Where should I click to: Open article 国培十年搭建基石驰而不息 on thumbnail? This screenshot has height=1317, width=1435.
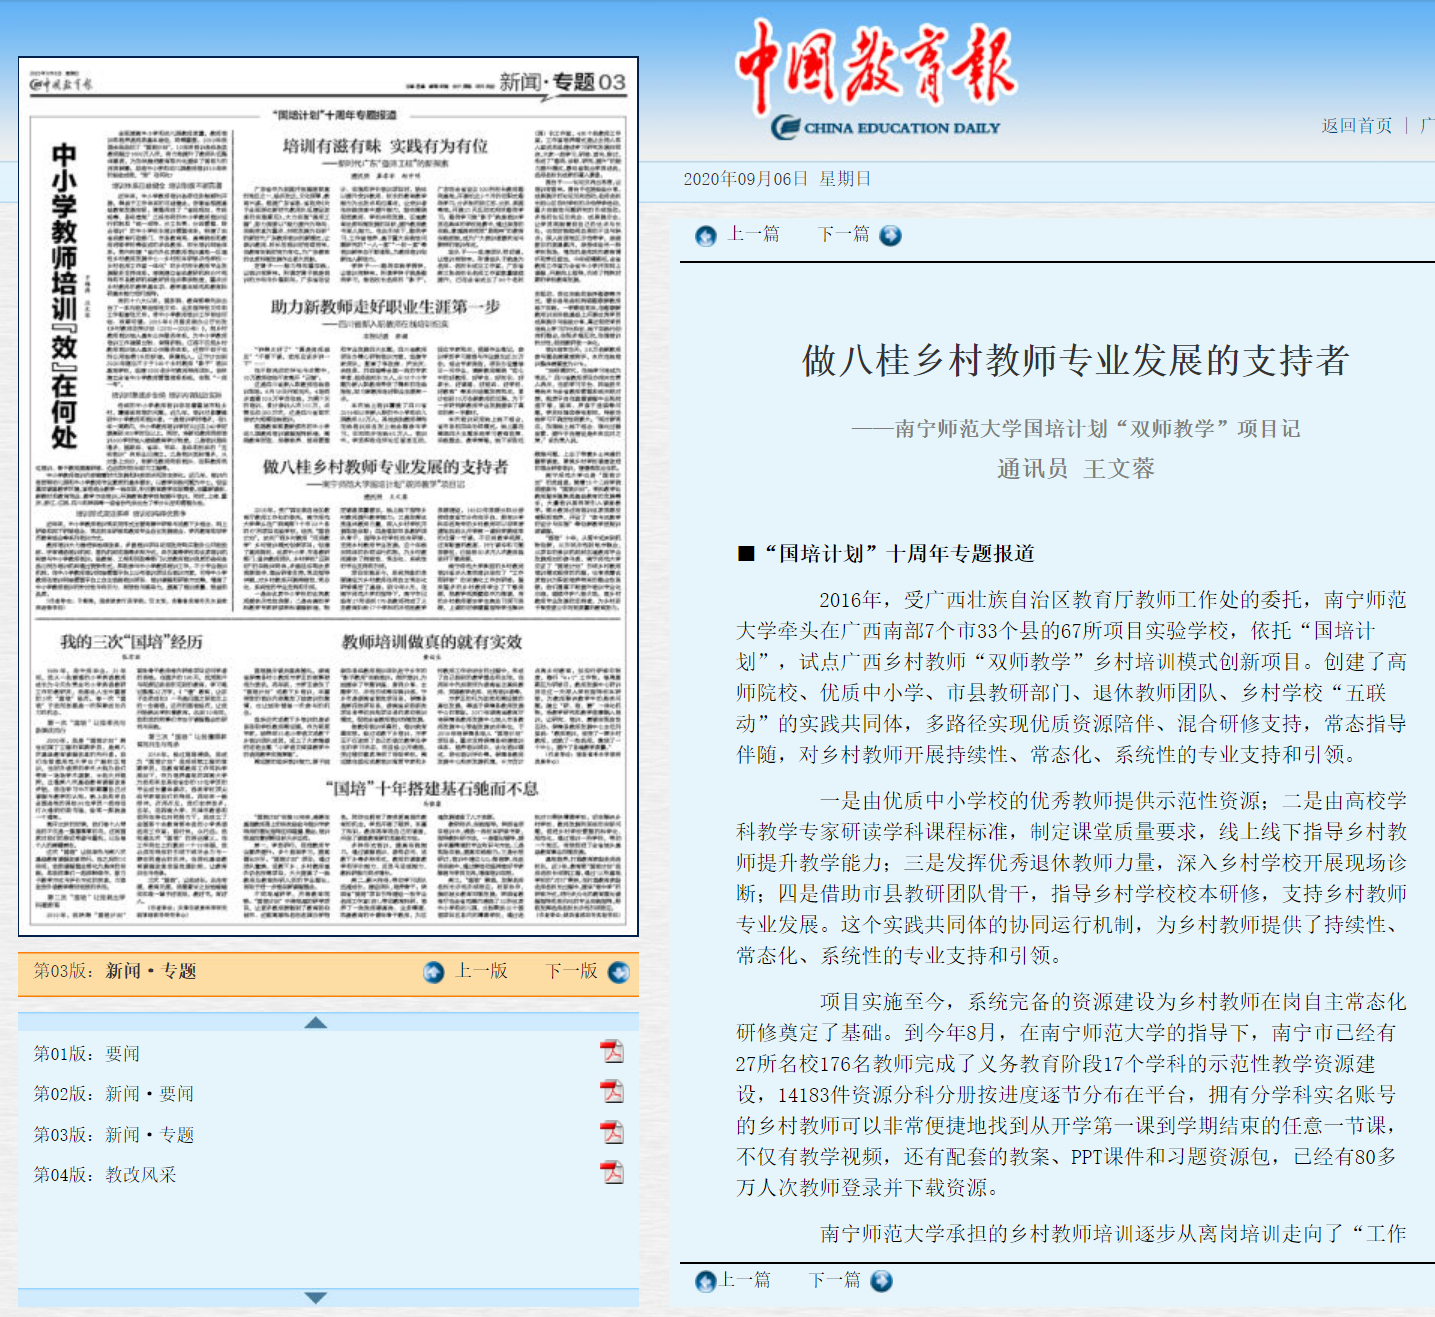coord(432,788)
